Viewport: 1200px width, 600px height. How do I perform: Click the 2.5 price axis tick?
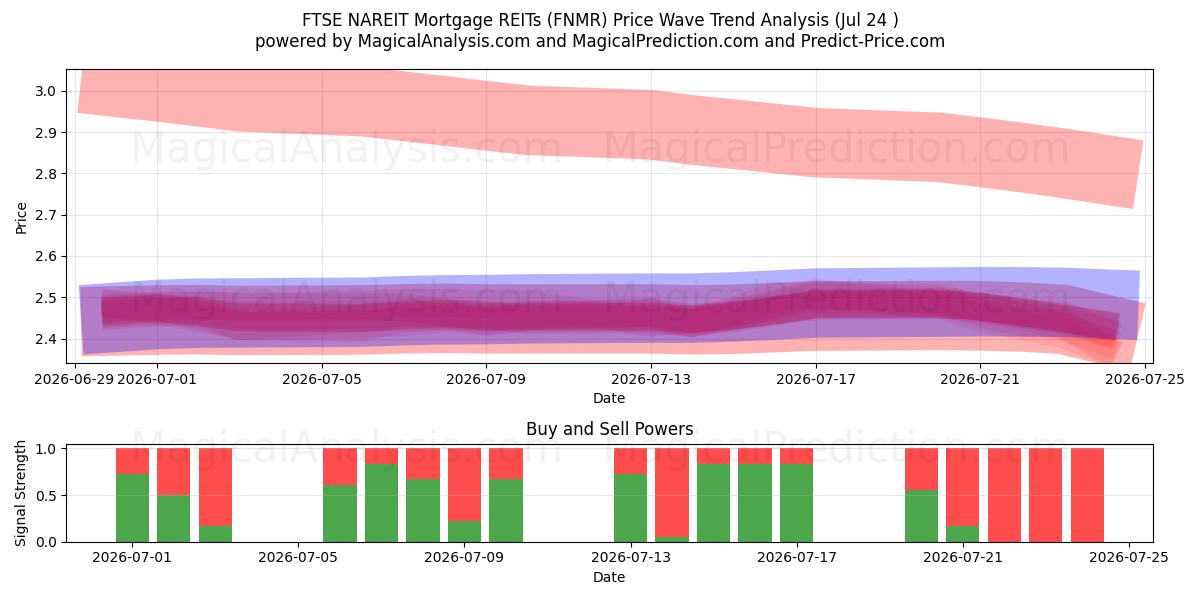(x=46, y=298)
